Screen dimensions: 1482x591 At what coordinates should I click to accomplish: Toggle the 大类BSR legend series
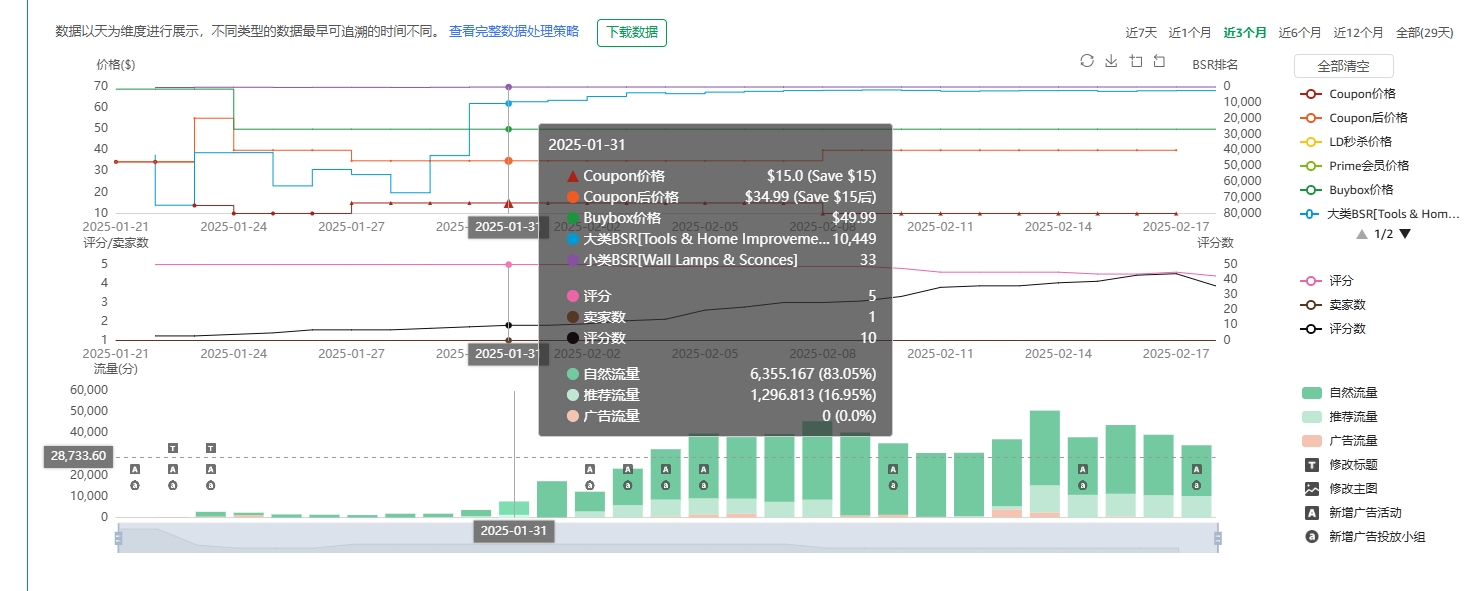coord(1380,214)
